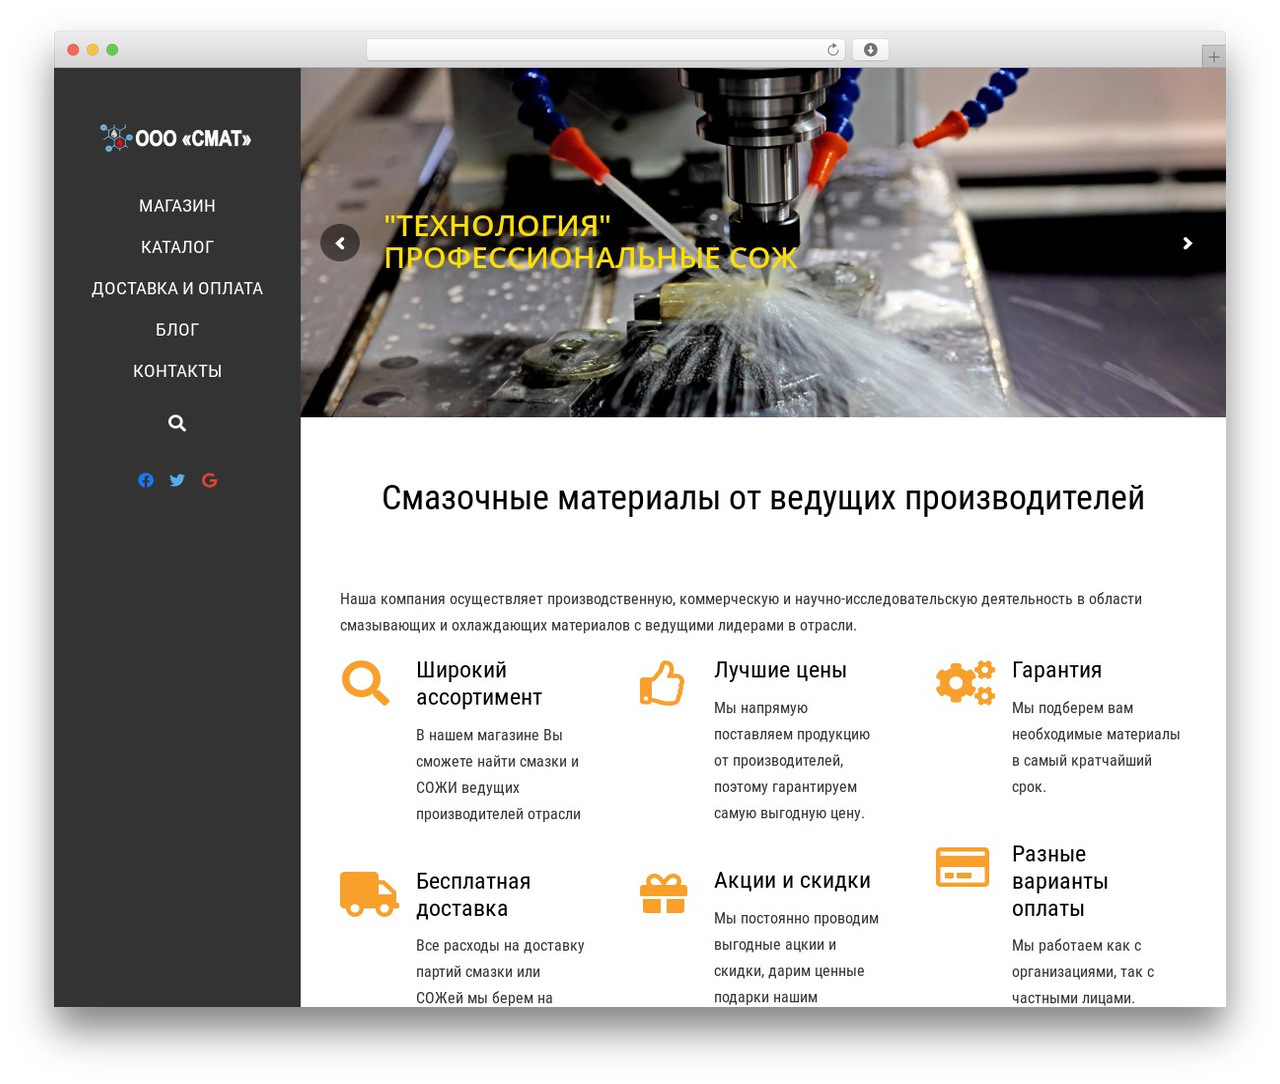
Task: Click the "ТЕХНОЛОГИЯ" ПРОФЕССИОНАЛЬНЫЕ СОЖ slide caption
Action: pyautogui.click(x=590, y=241)
